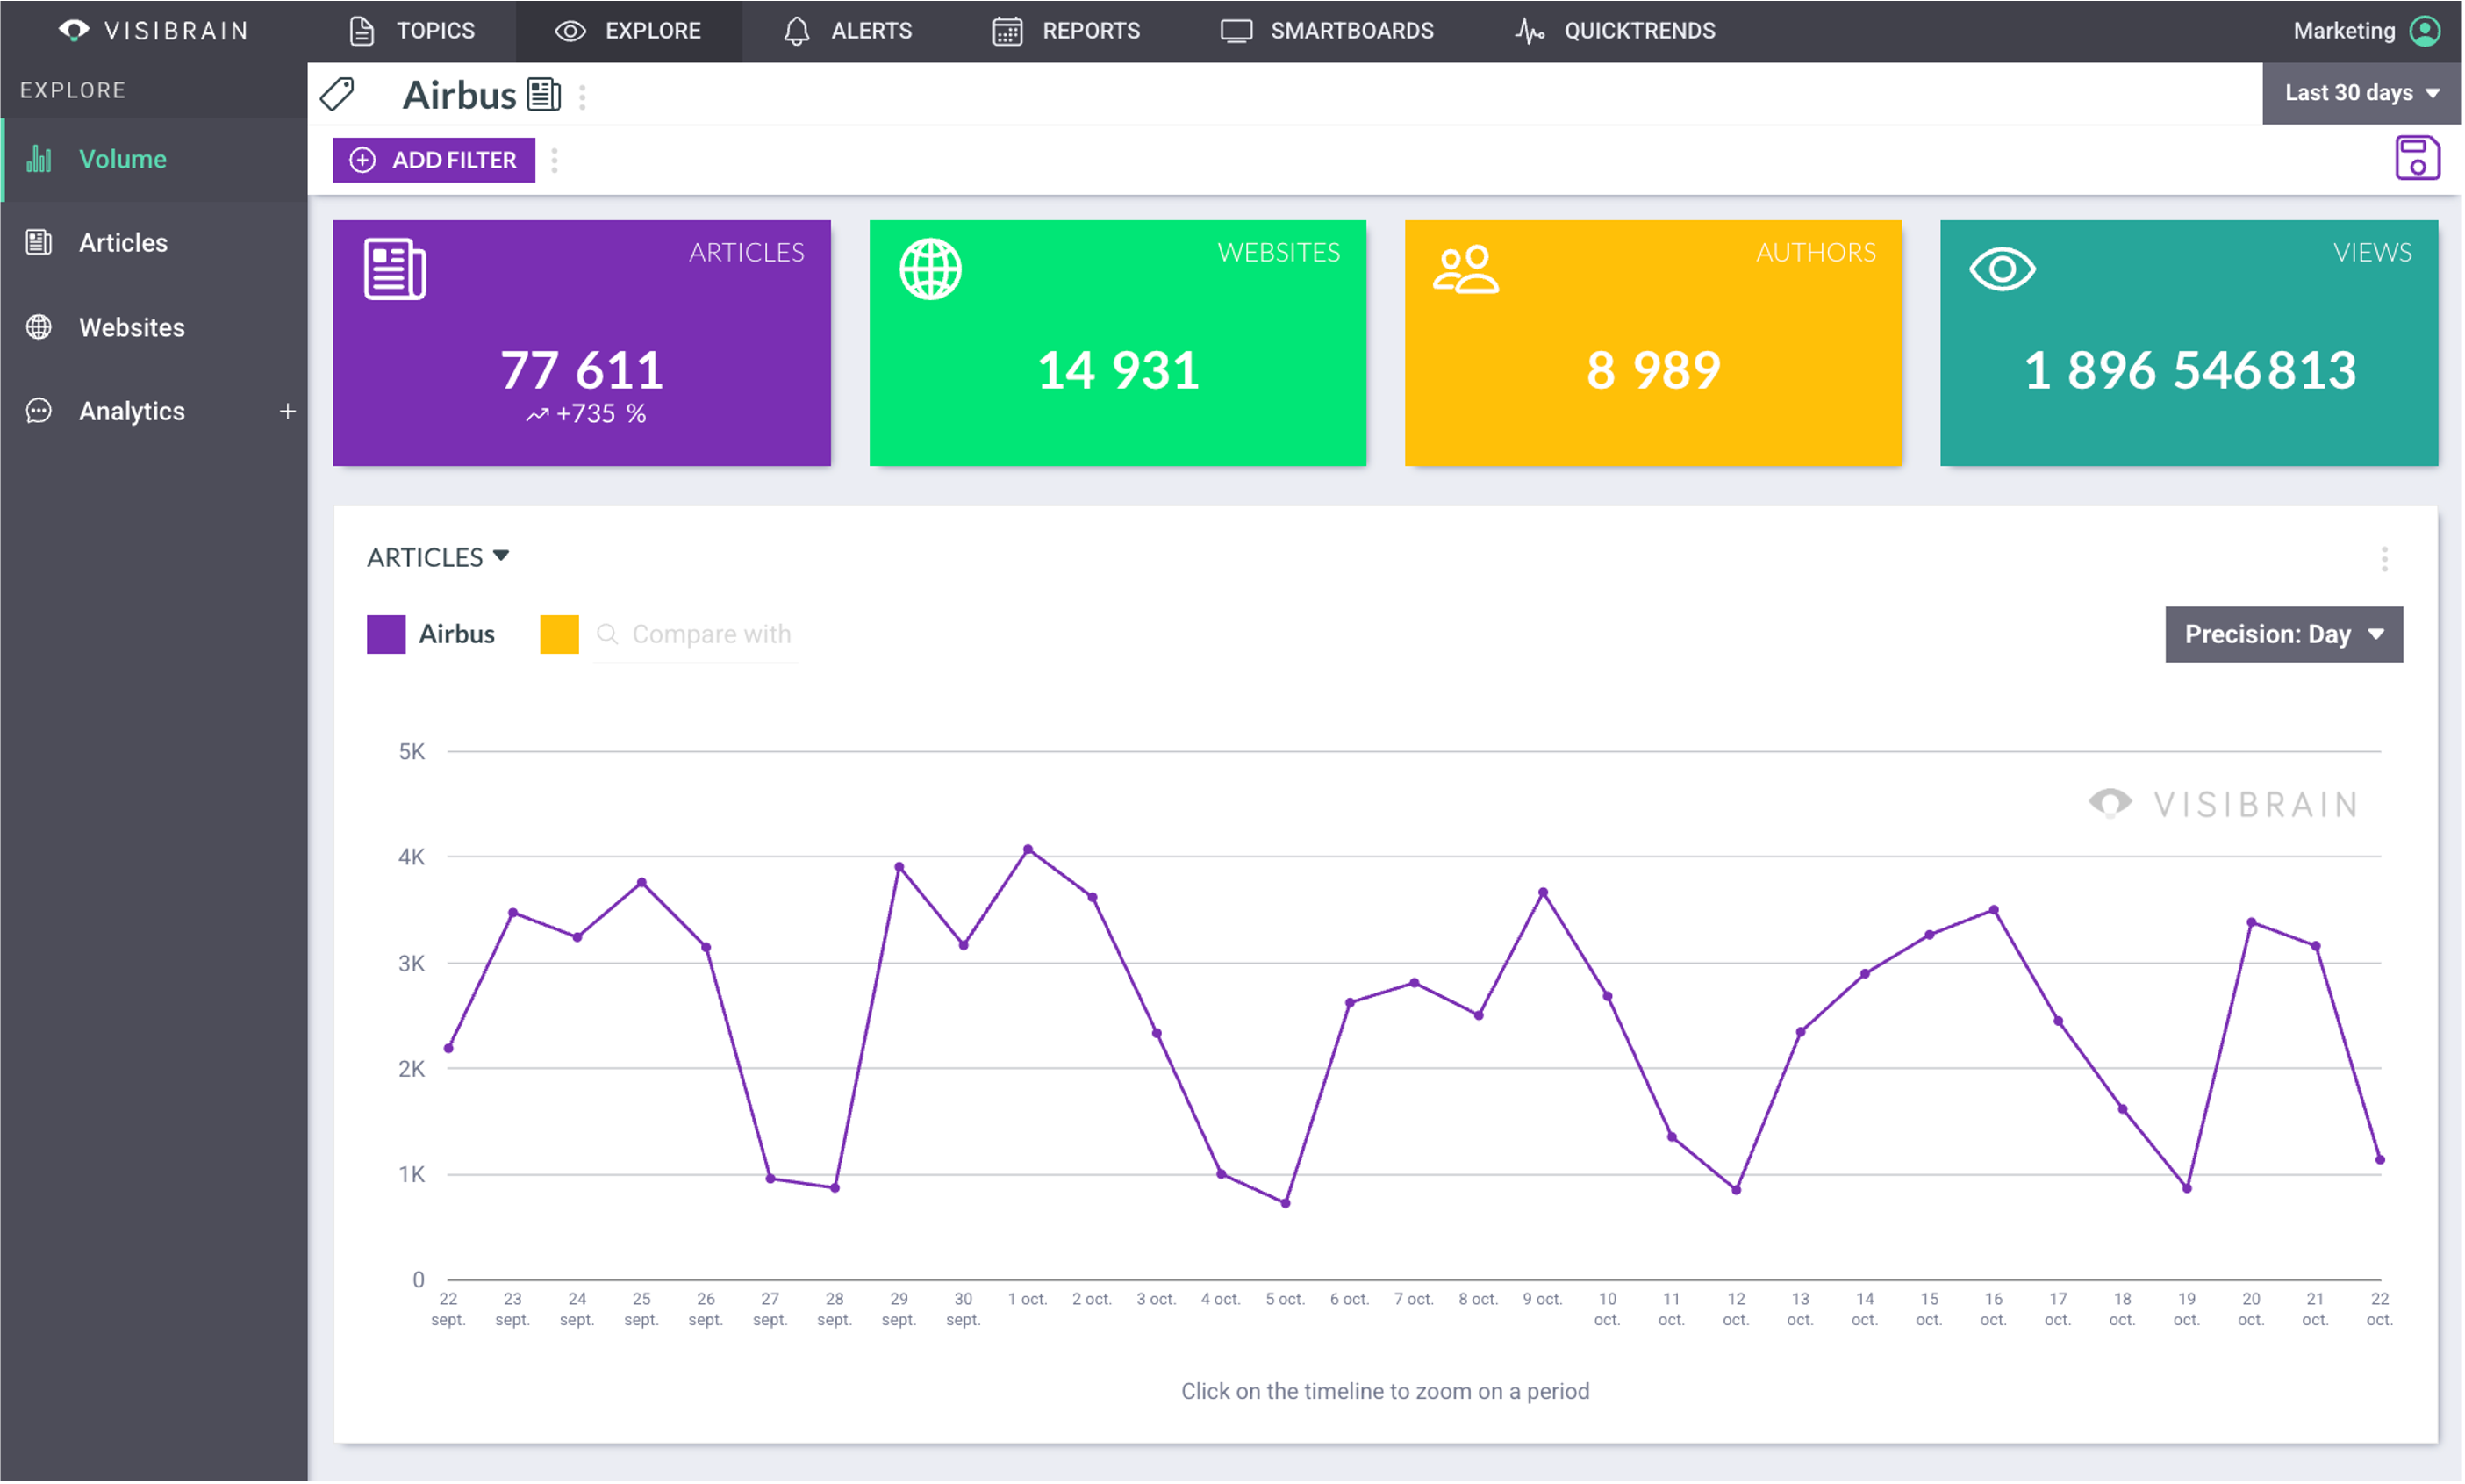
Task: Click the tag icon beside Airbus title
Action: pos(337,95)
